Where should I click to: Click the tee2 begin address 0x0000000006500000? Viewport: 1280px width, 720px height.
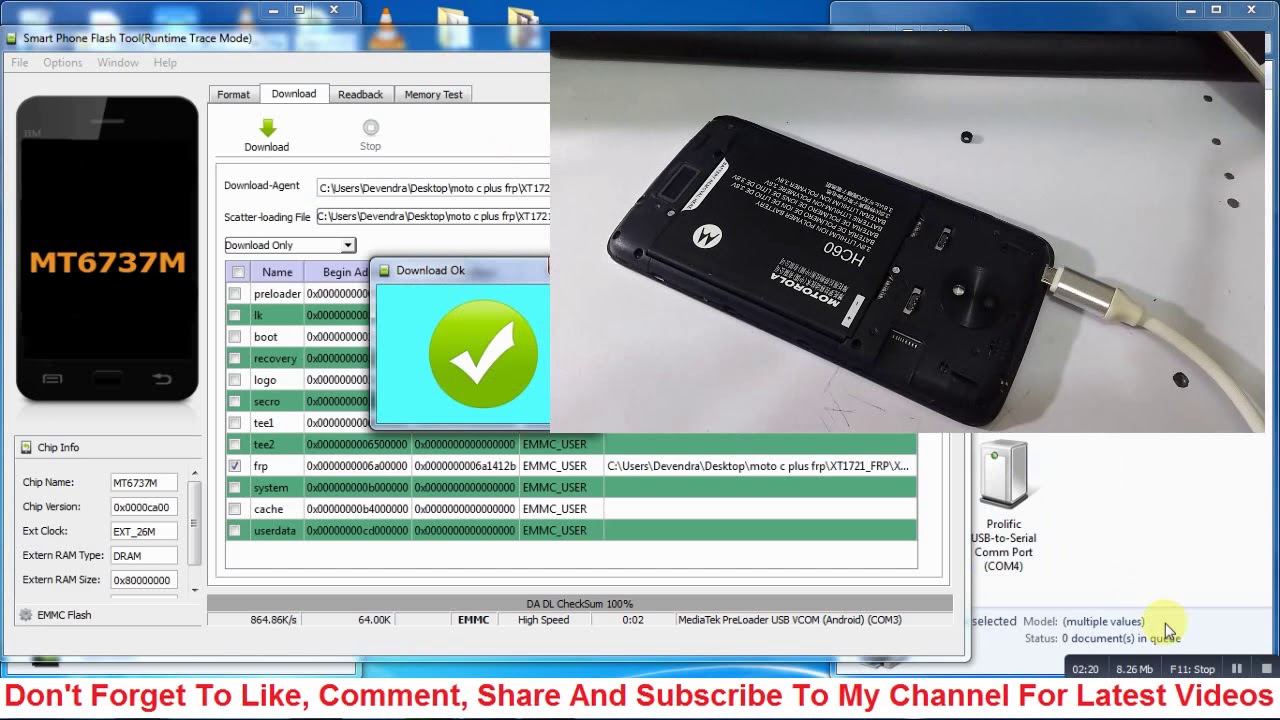[x=357, y=444]
